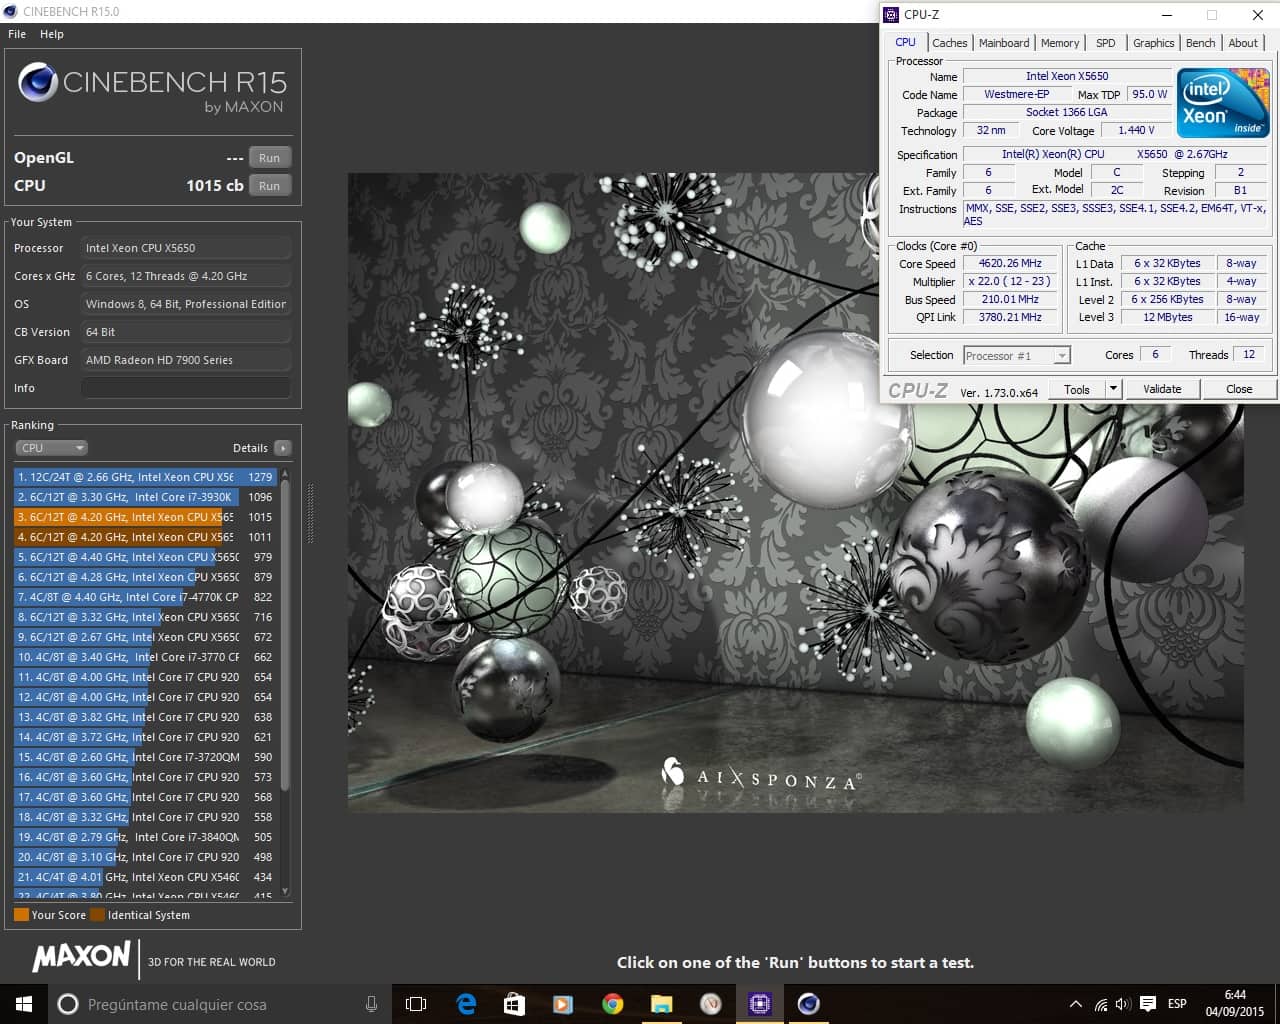Open Task View on the taskbar
1280x1024 pixels.
click(416, 1004)
